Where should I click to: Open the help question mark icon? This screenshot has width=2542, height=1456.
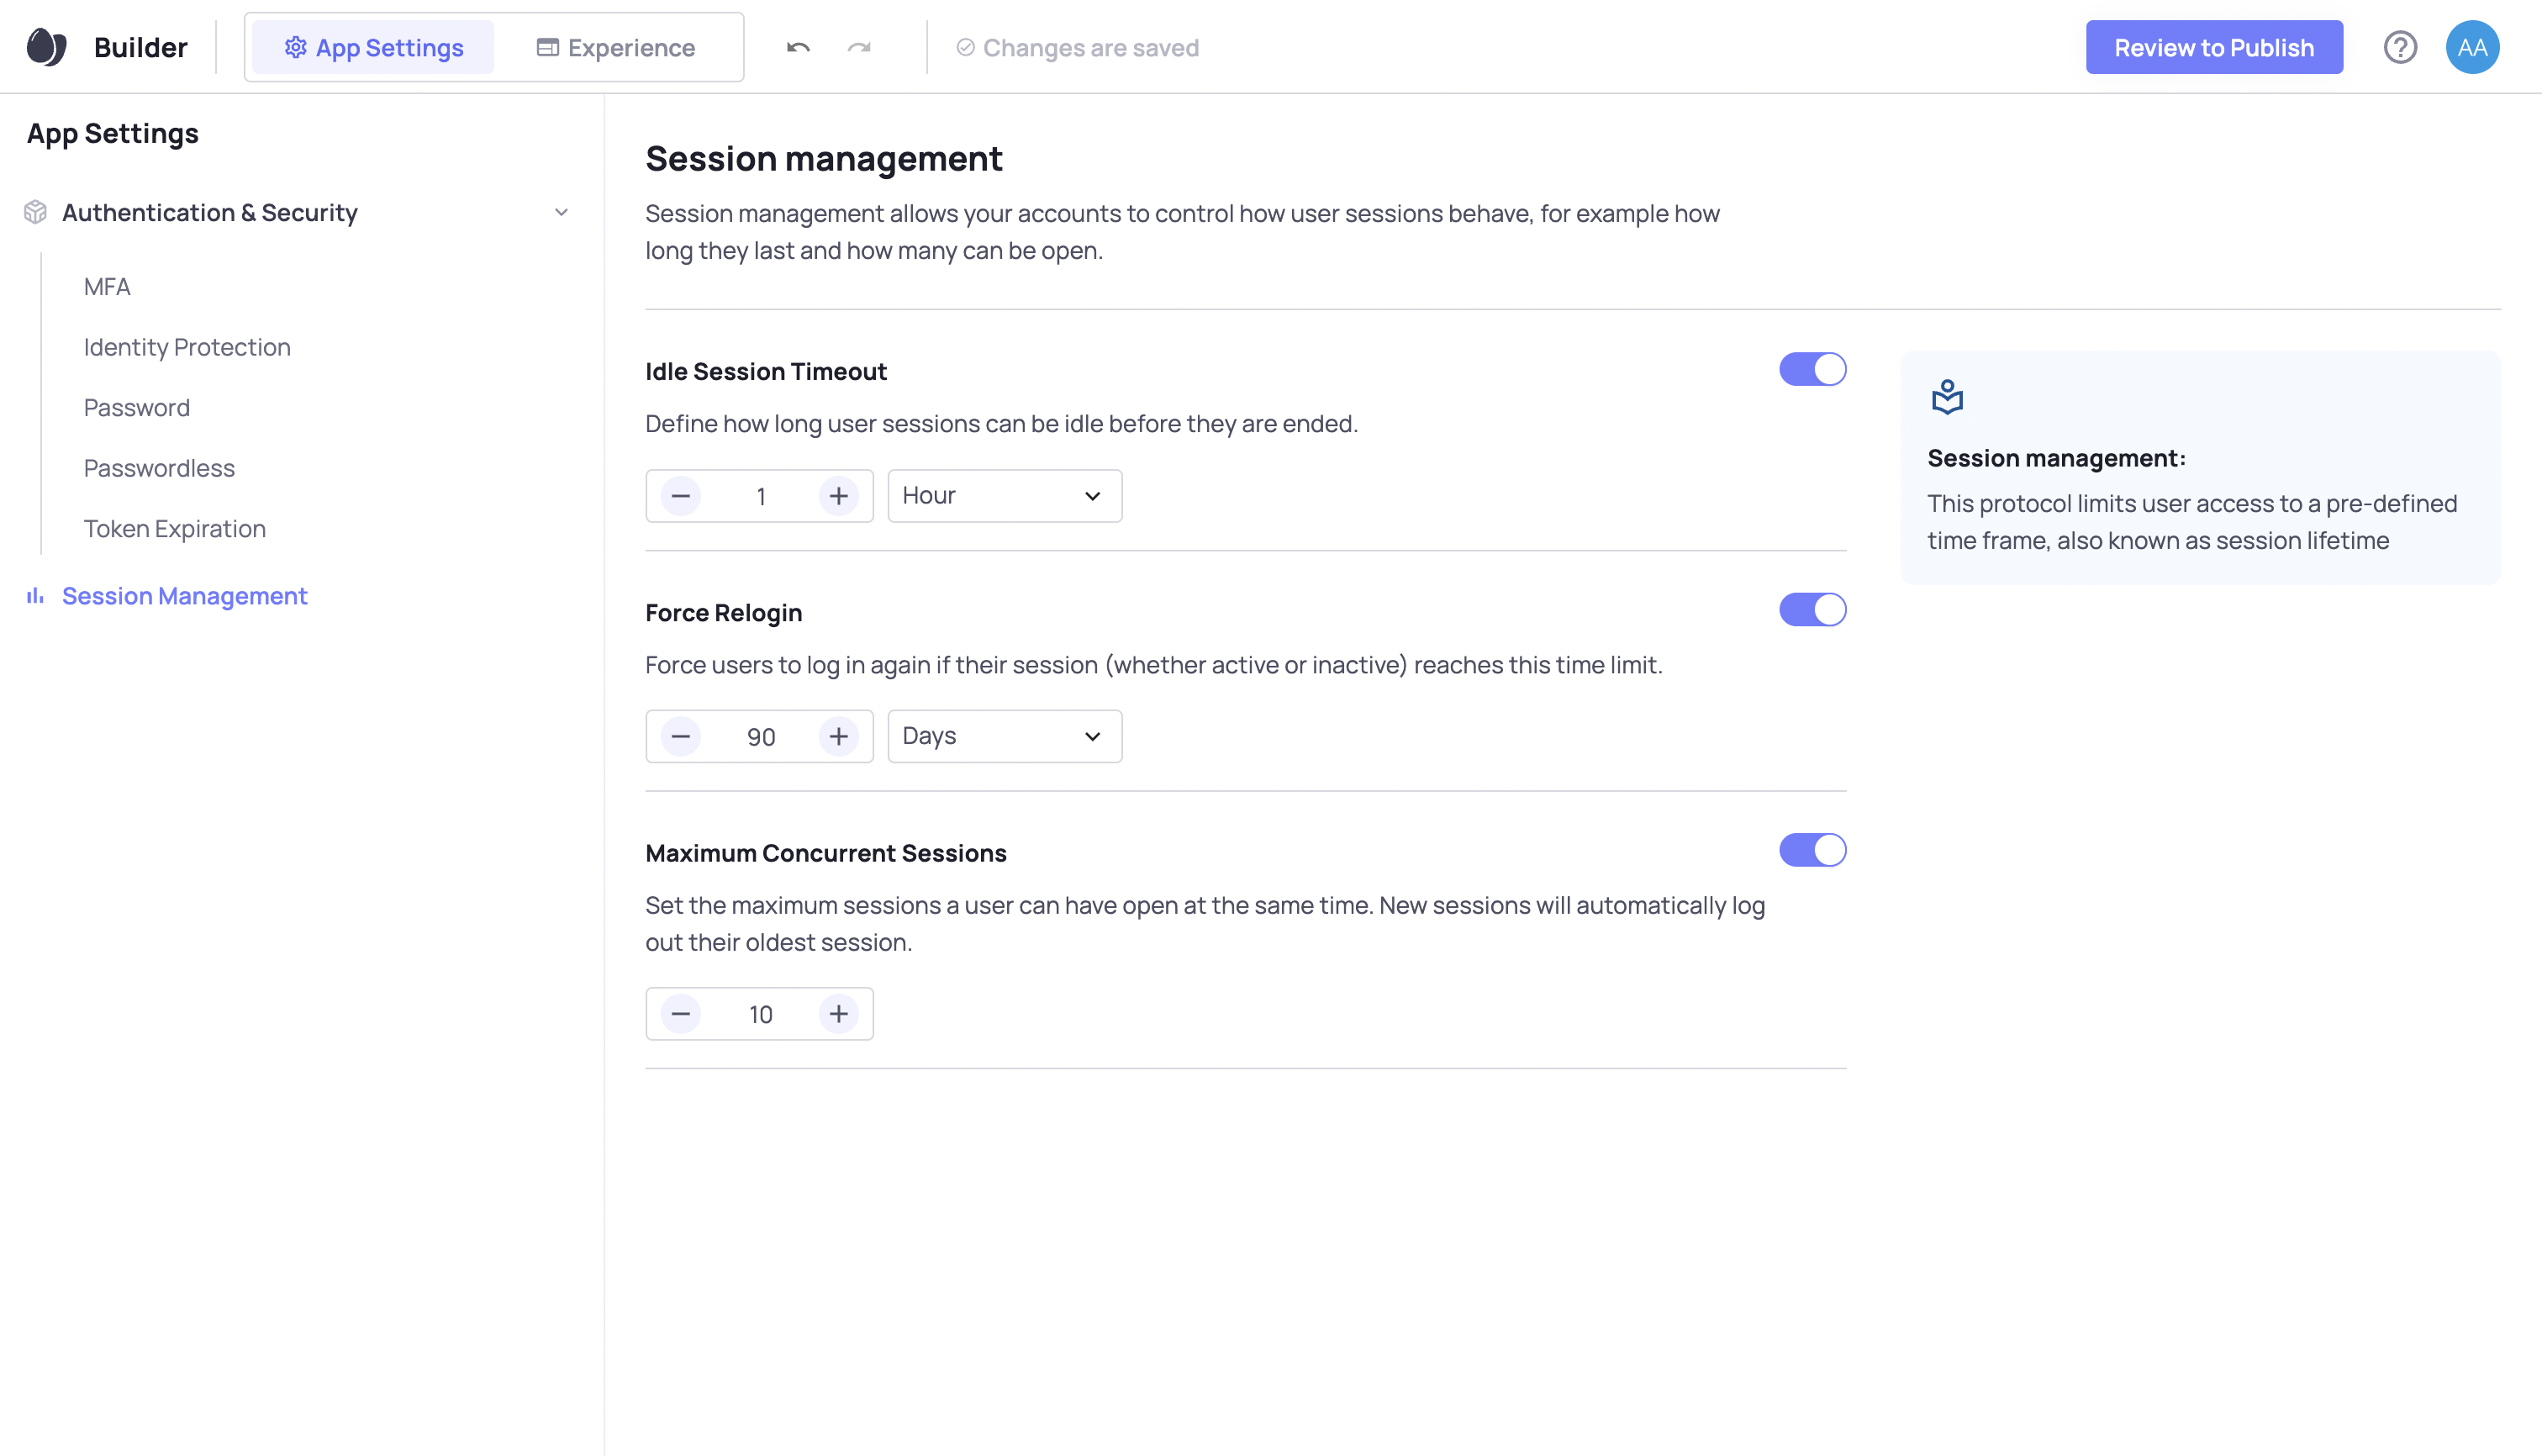tap(2400, 47)
